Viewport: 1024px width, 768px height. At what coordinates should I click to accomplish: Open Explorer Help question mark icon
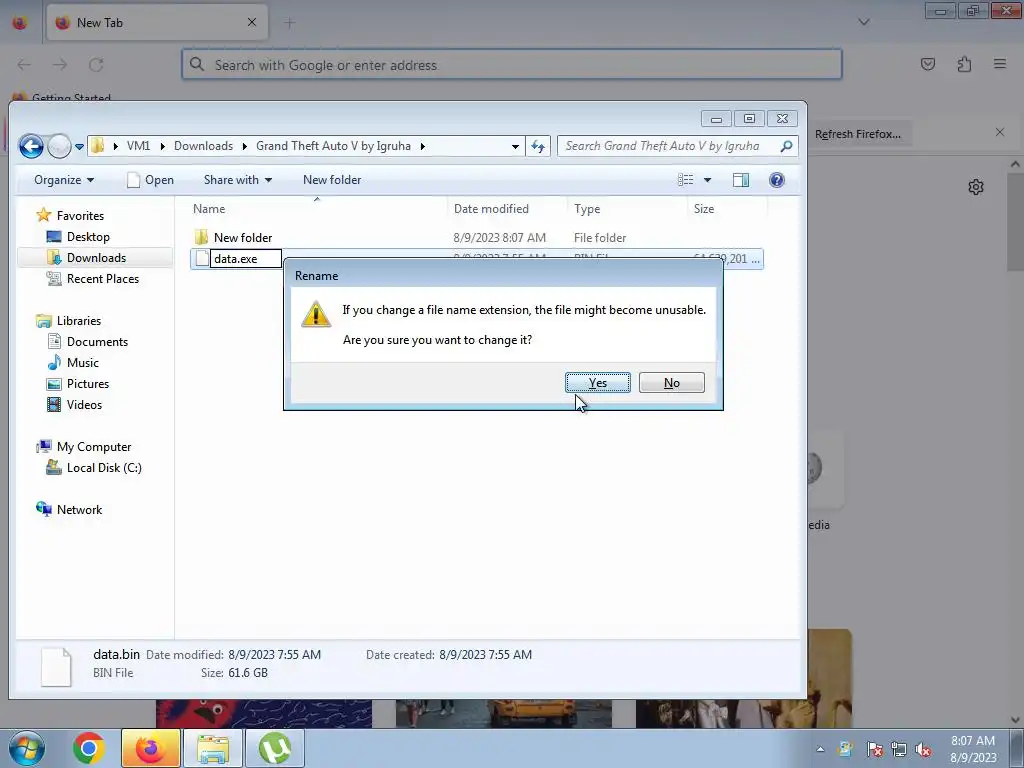tap(776, 180)
